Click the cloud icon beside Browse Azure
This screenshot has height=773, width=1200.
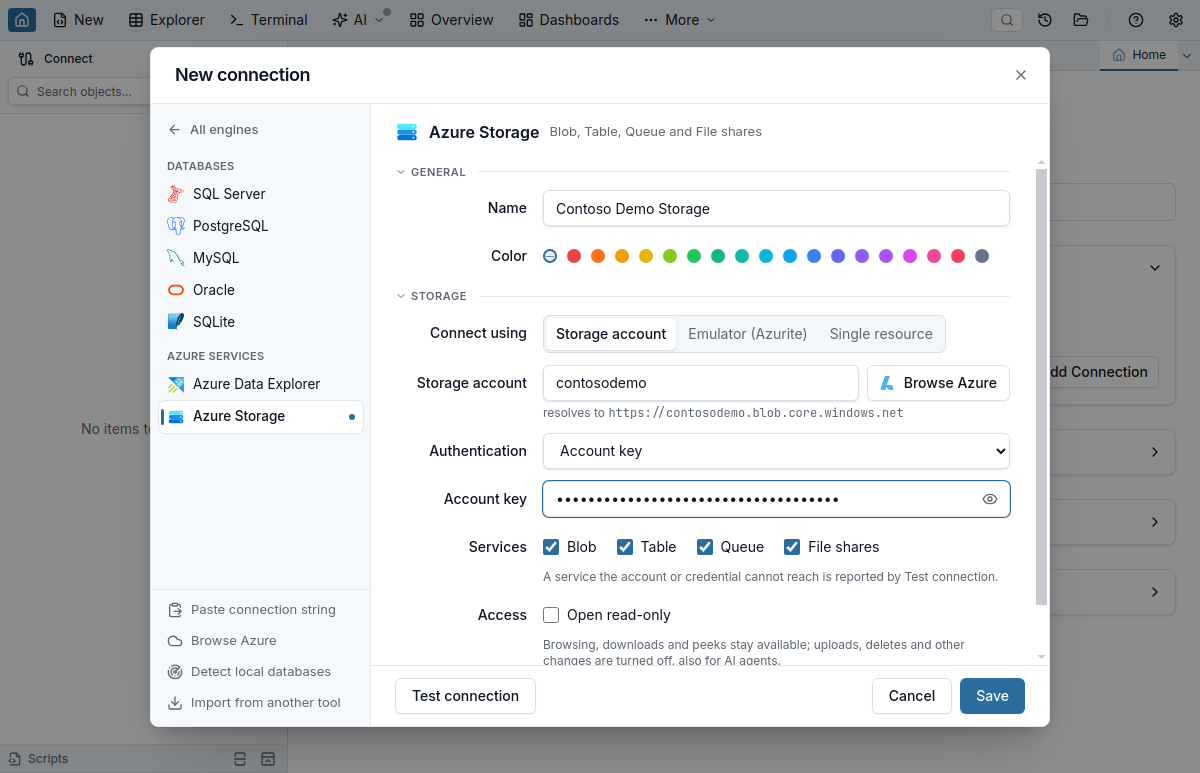175,641
